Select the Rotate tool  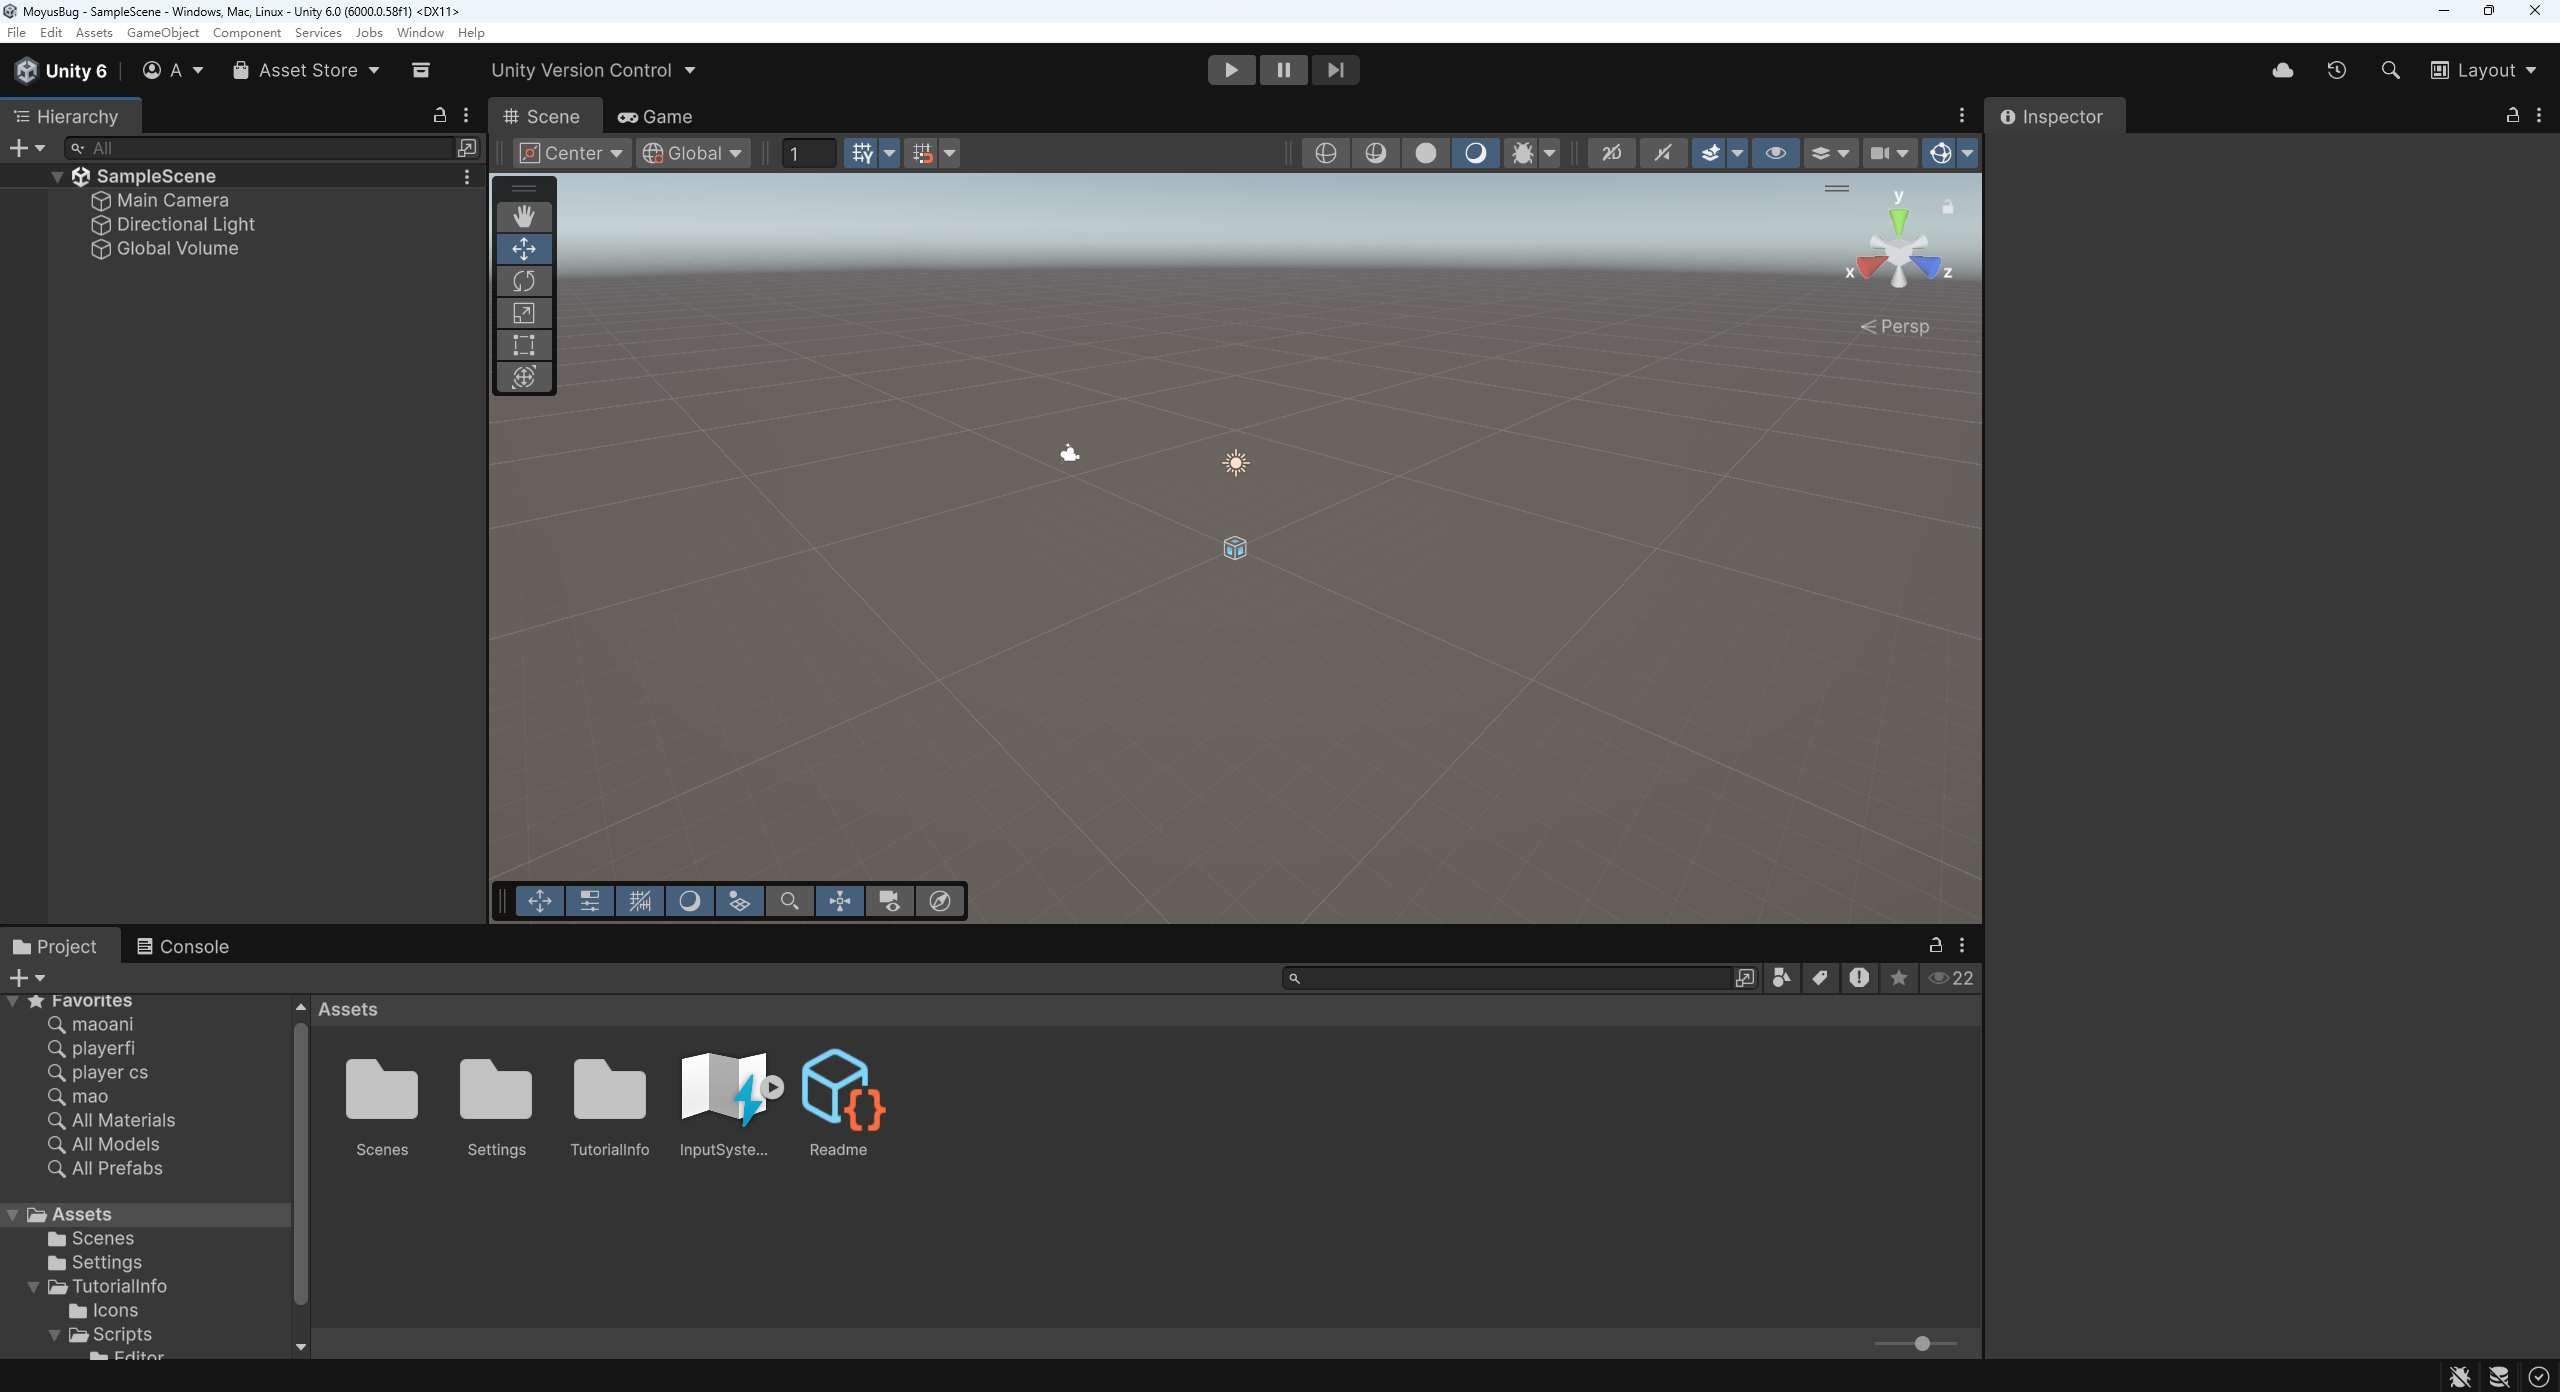[524, 281]
